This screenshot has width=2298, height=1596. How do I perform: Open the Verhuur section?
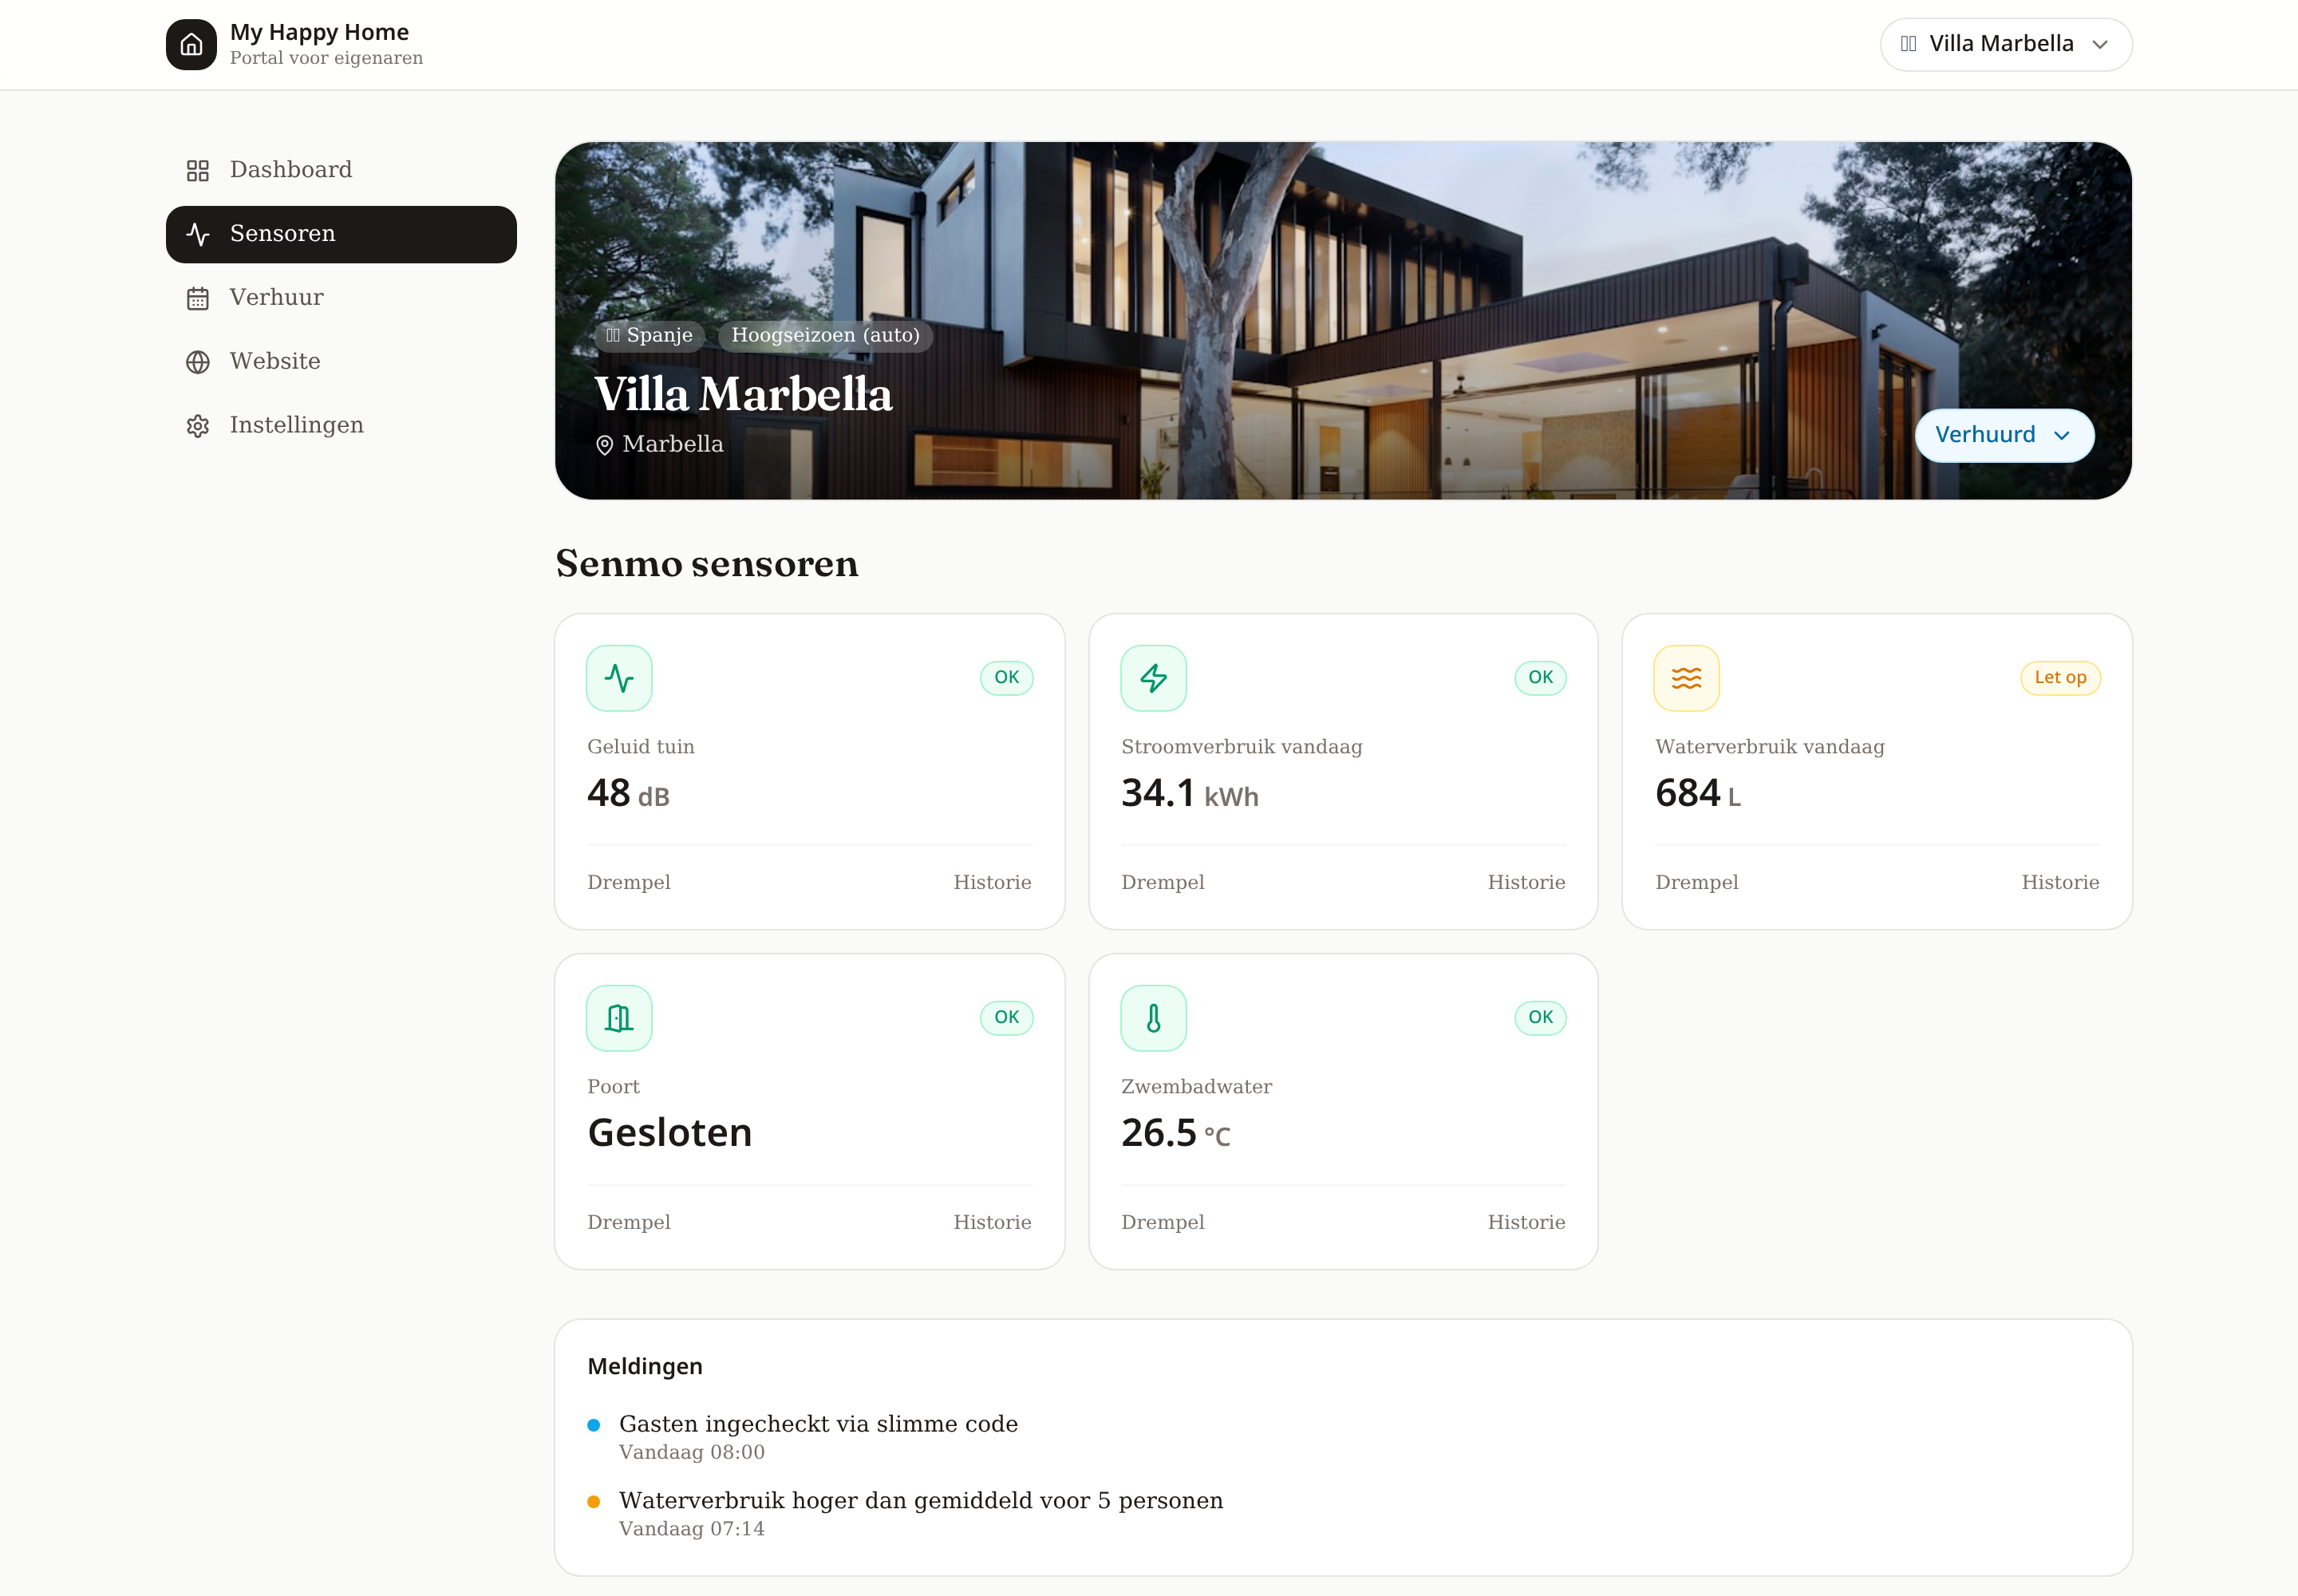coord(341,298)
